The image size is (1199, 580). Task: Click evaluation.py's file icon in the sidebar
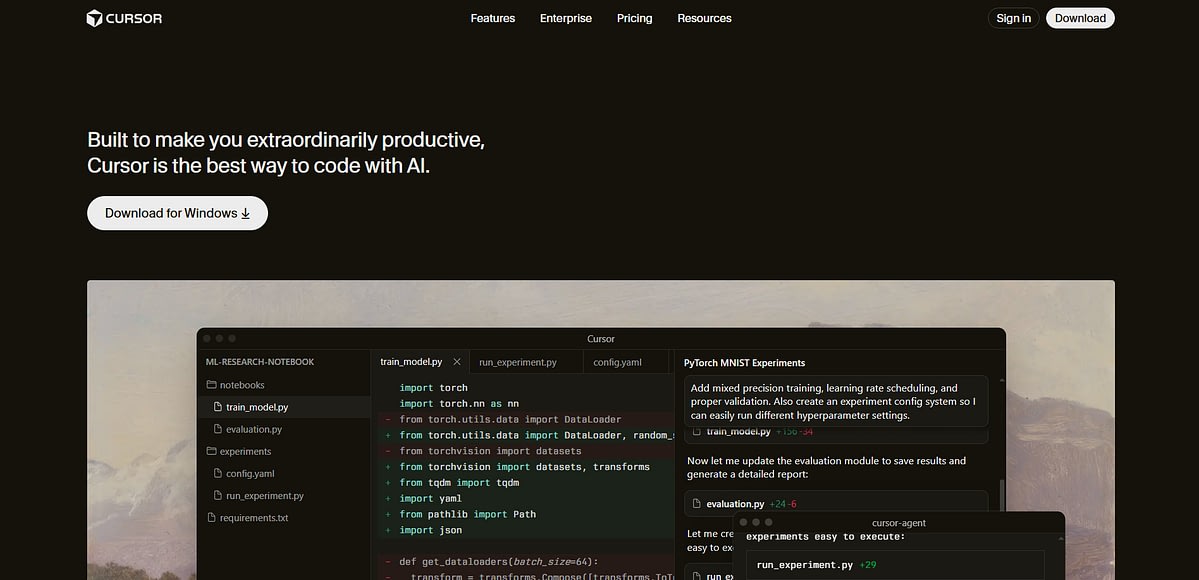pos(219,429)
